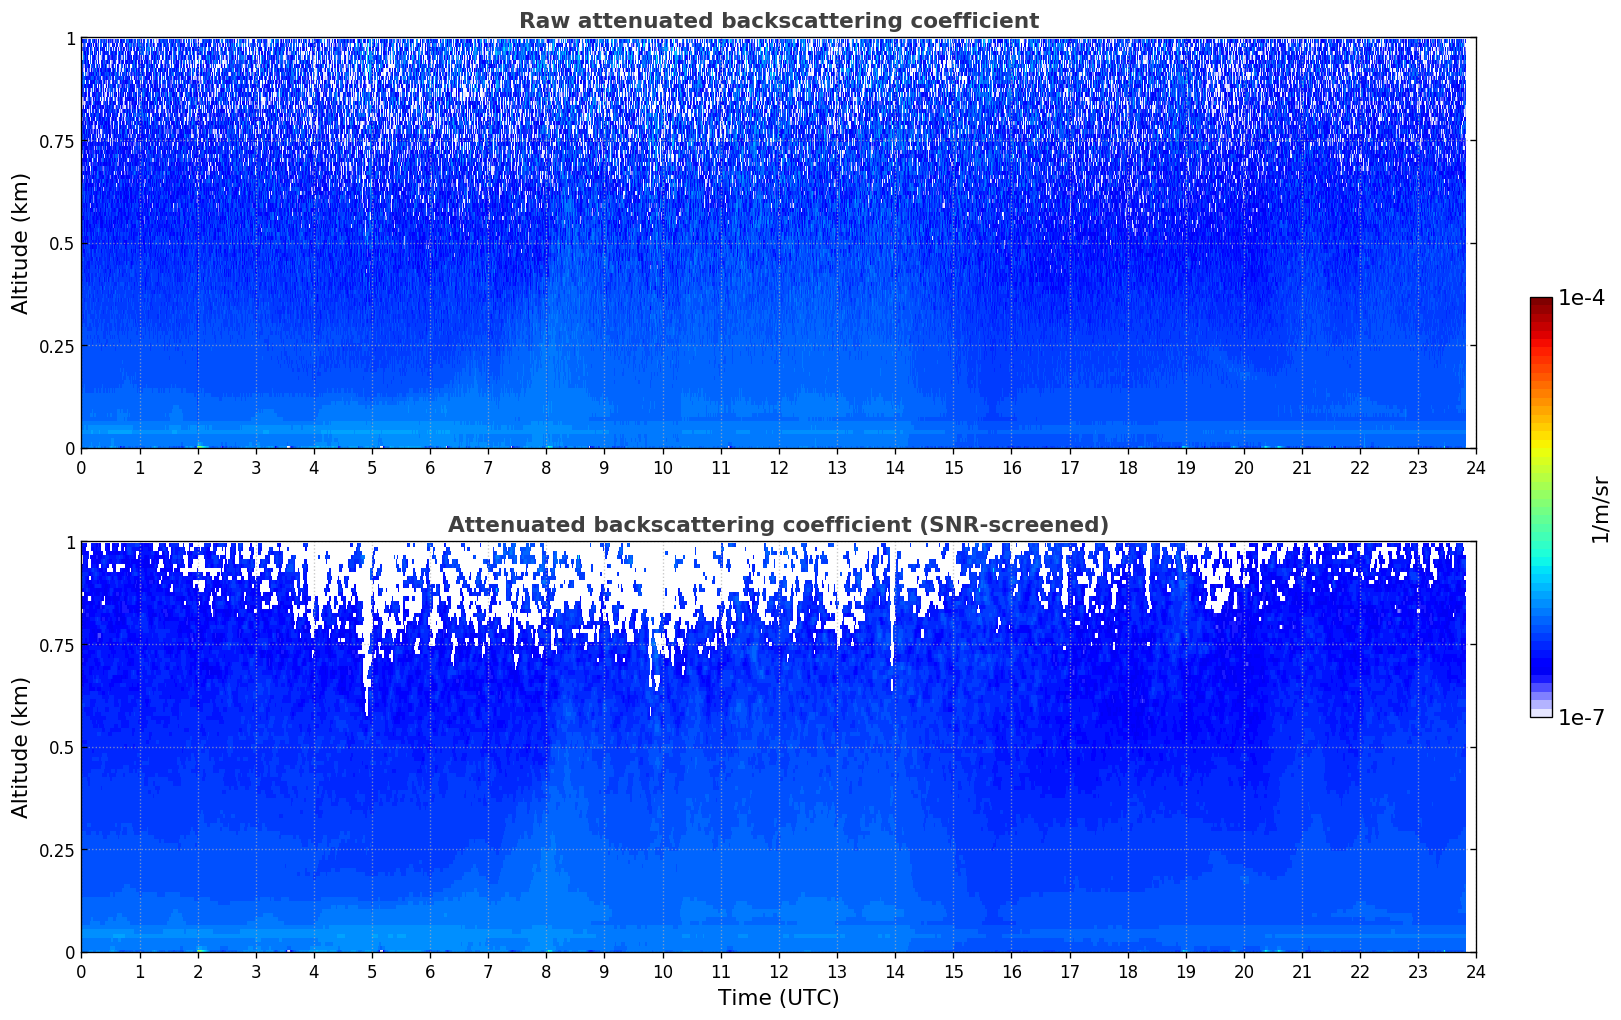Click the "1/m/sr" colorbar unit label
This screenshot has height=1020, width=1621.
tap(1600, 508)
